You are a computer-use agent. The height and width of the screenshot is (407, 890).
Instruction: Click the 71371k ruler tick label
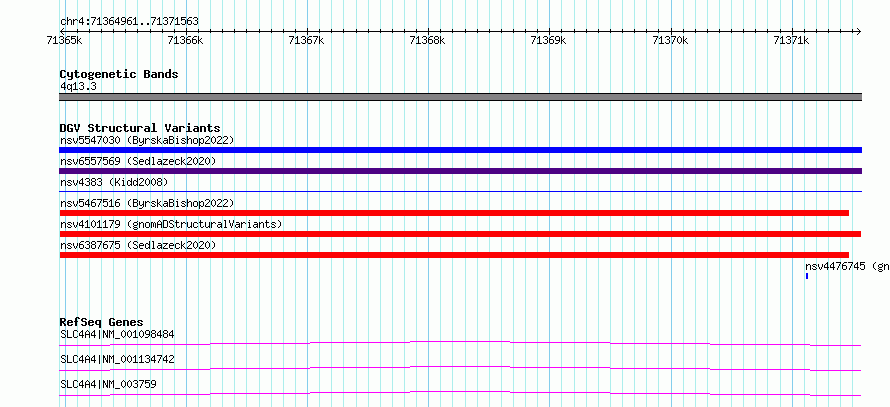(791, 41)
